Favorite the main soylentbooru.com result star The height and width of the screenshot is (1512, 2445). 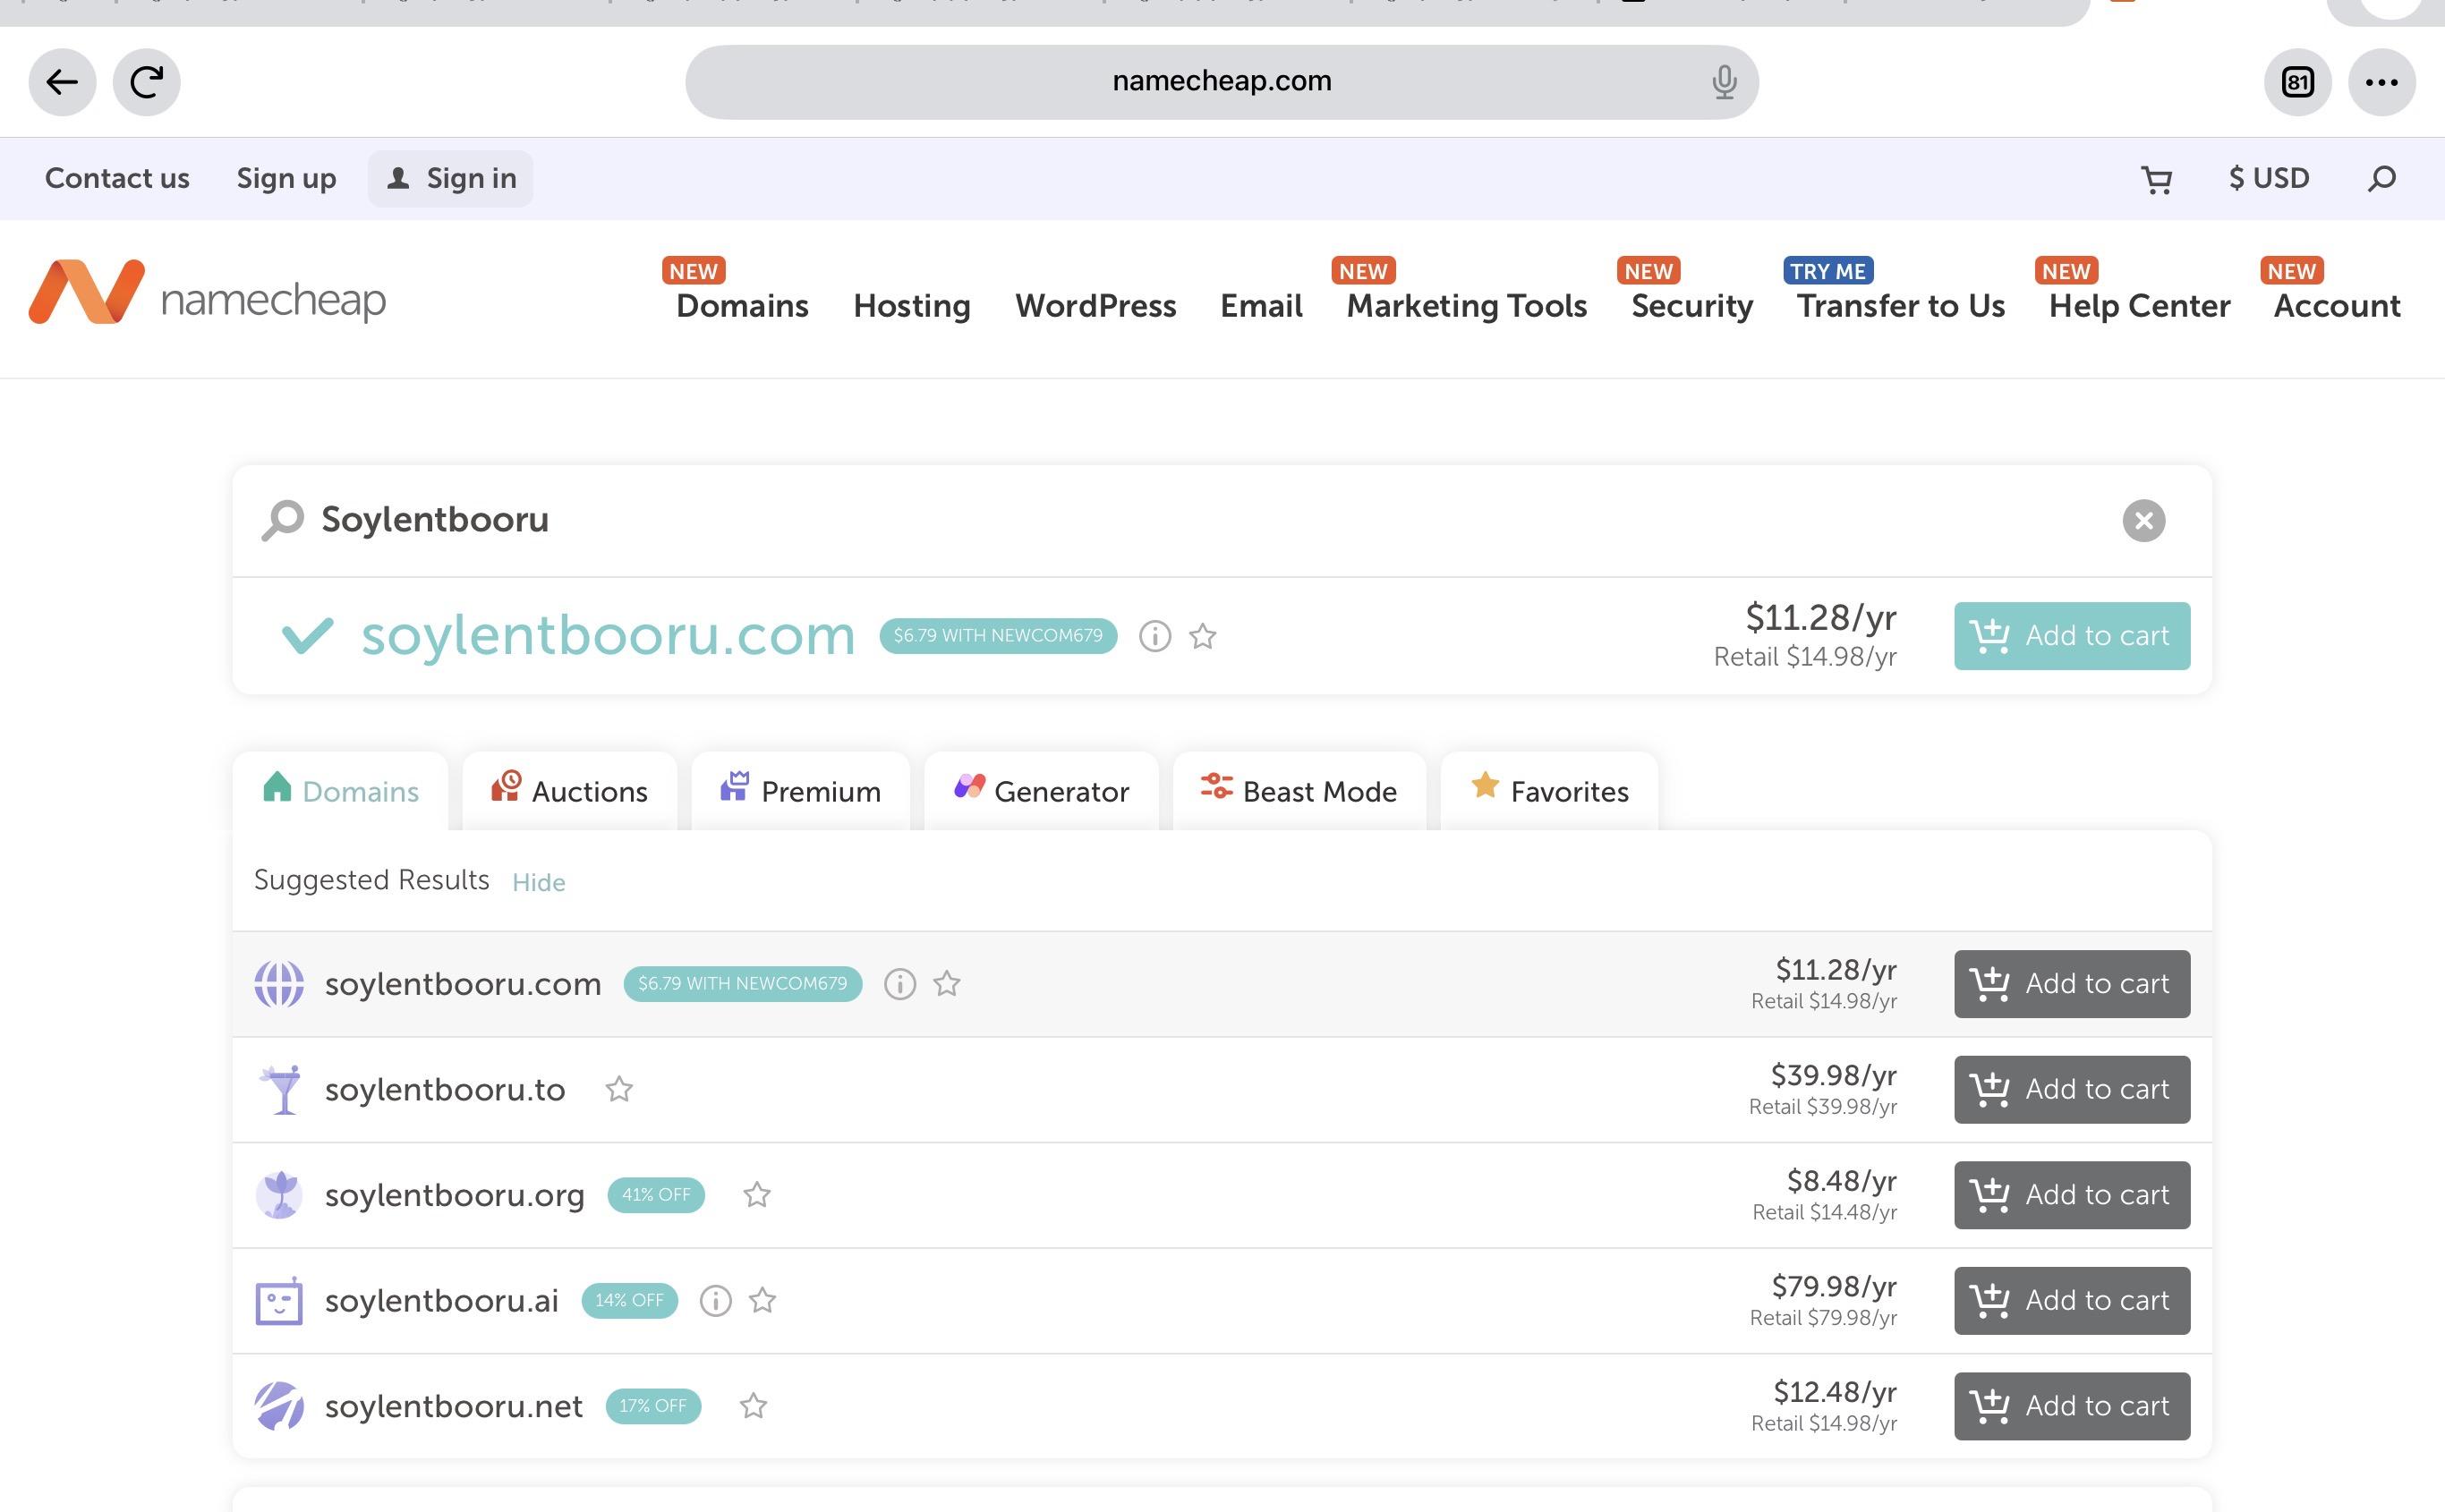click(x=1203, y=636)
